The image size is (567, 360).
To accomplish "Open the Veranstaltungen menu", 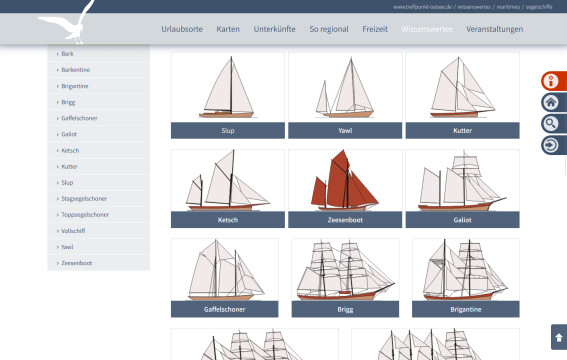I will pos(494,29).
